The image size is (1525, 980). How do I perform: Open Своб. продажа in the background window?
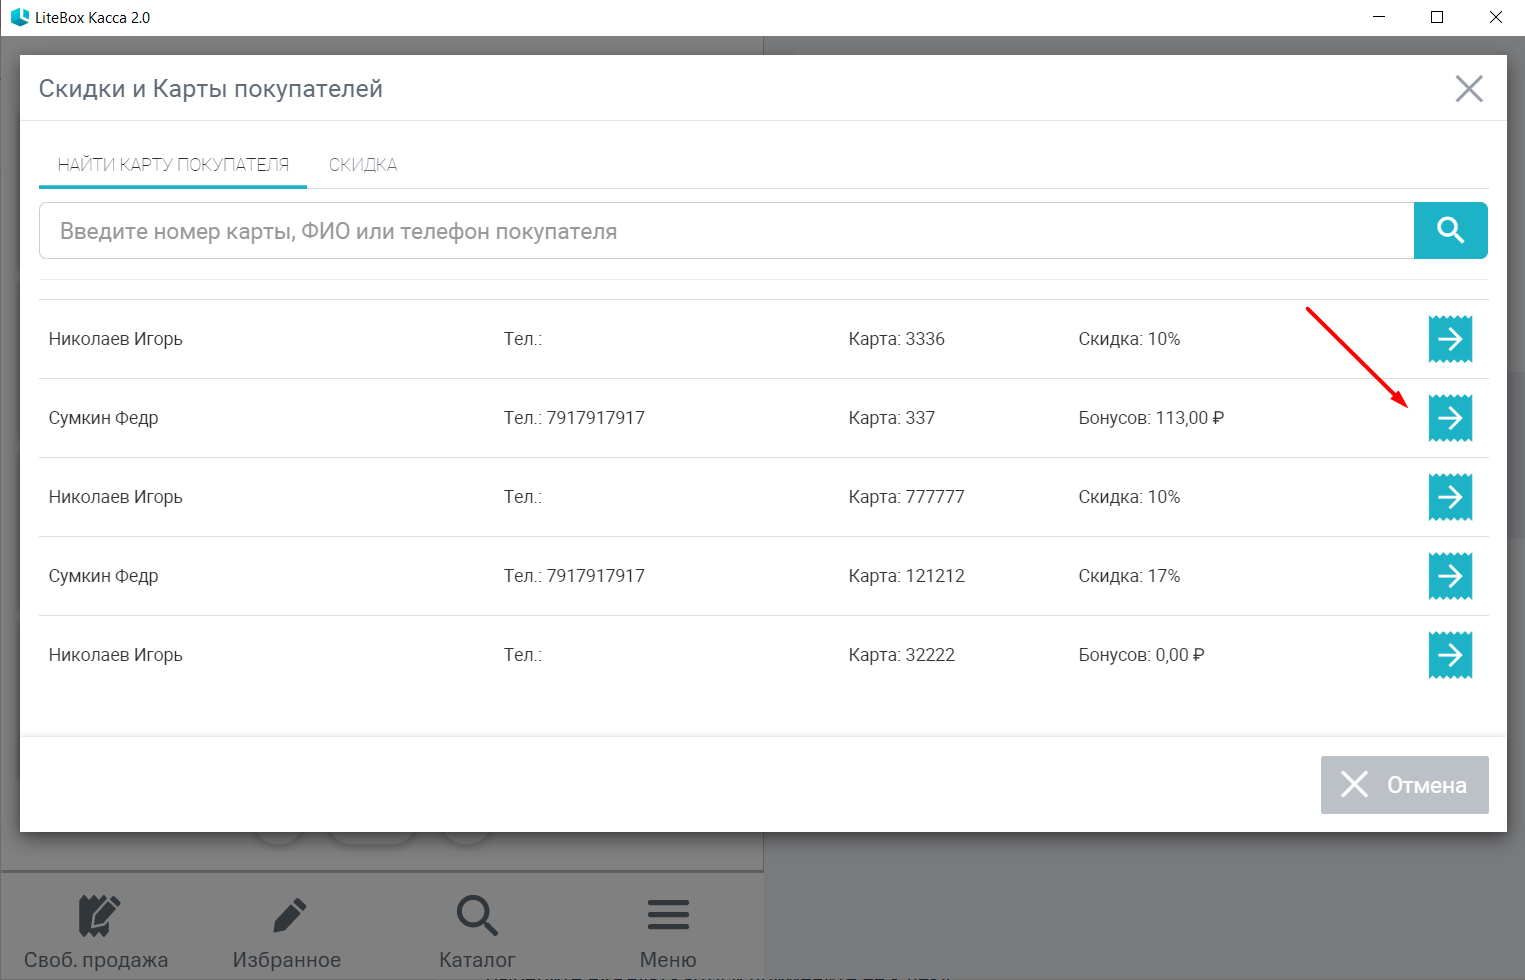coord(96,932)
